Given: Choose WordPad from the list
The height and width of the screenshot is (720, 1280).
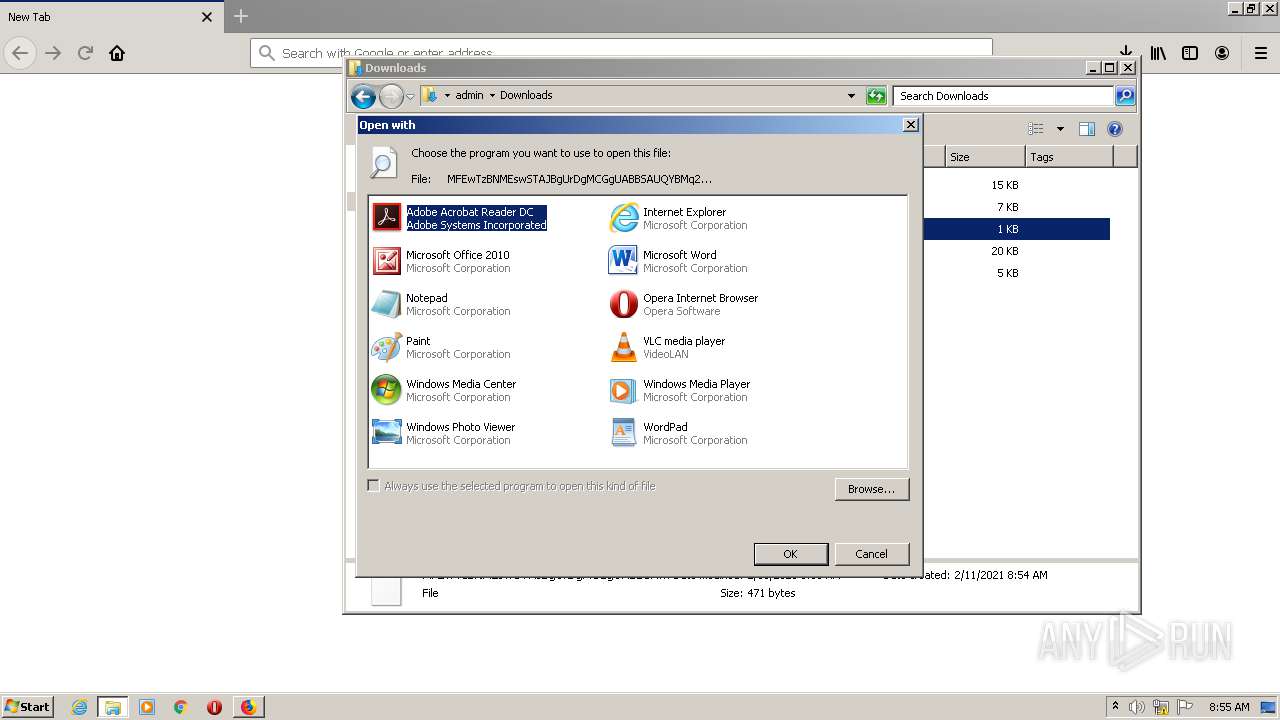Looking at the screenshot, I should point(679,433).
